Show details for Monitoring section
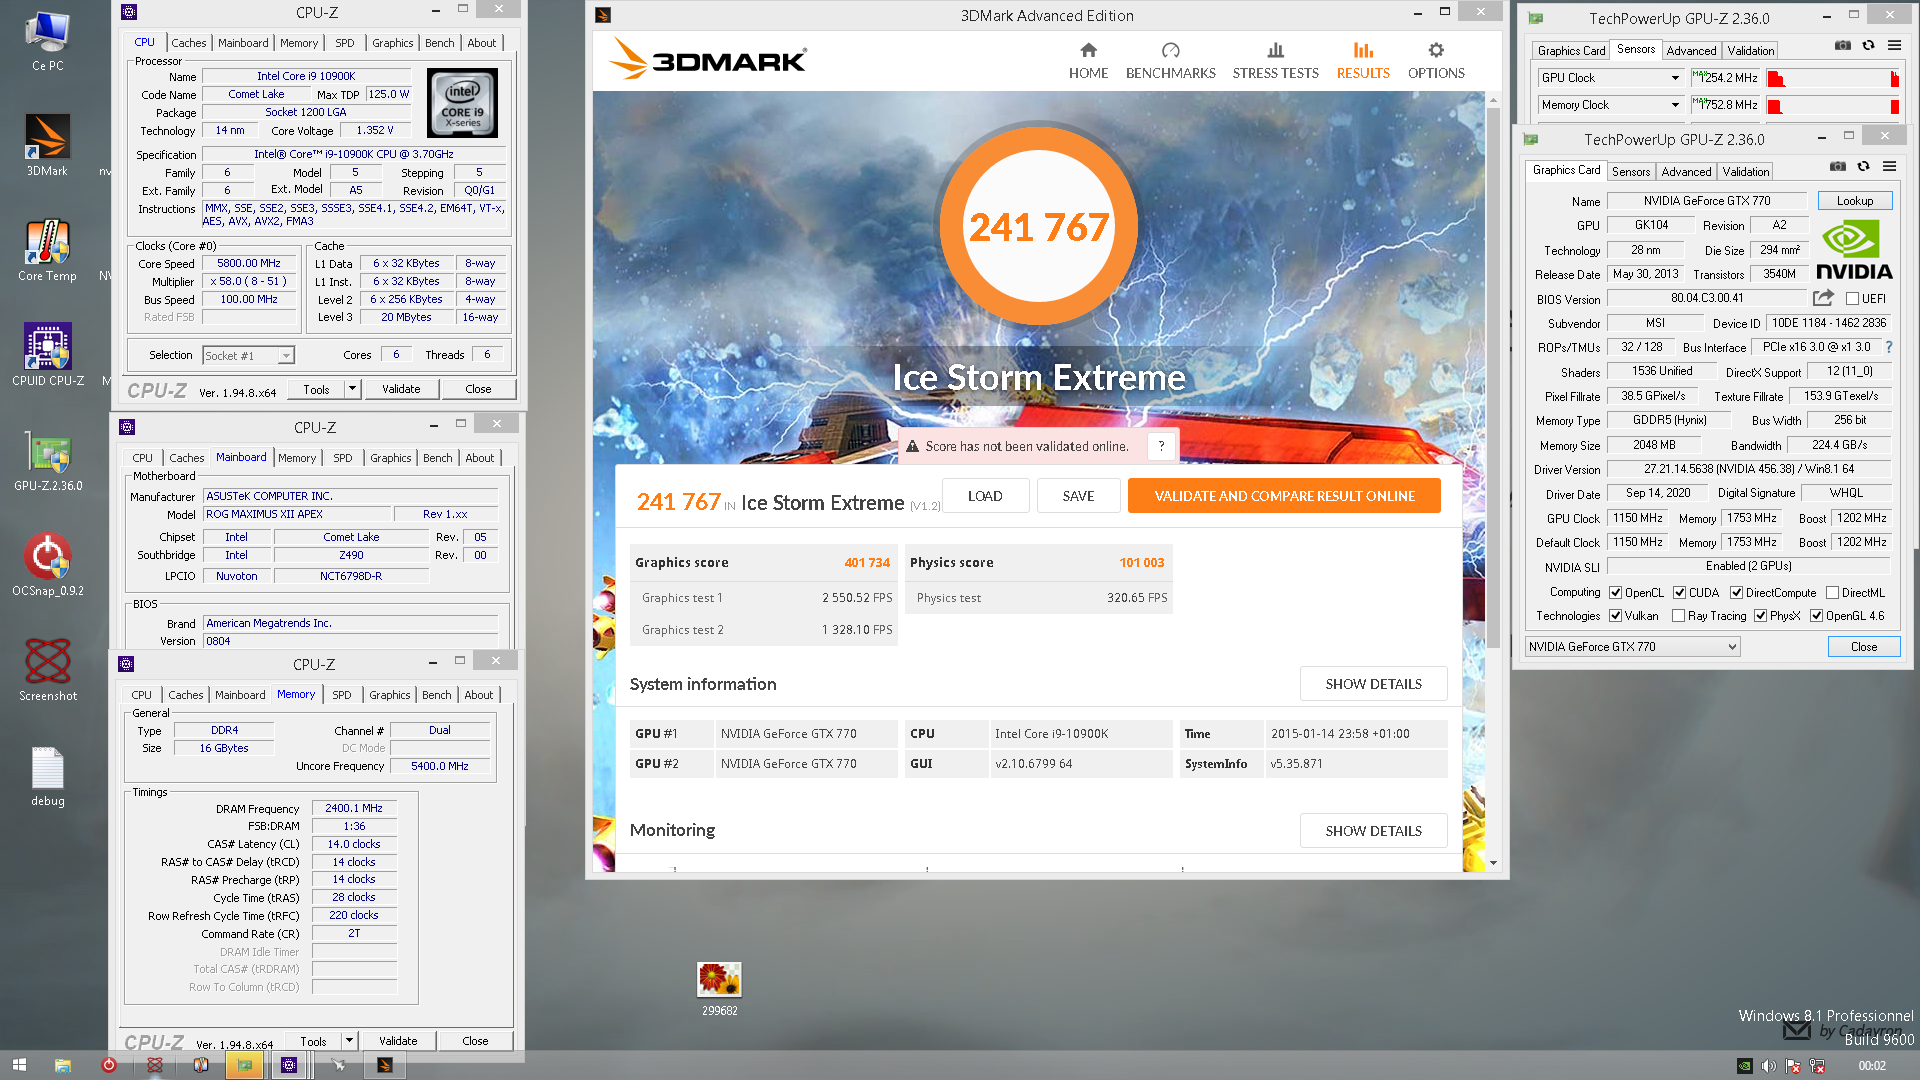1920x1080 pixels. (x=1373, y=830)
